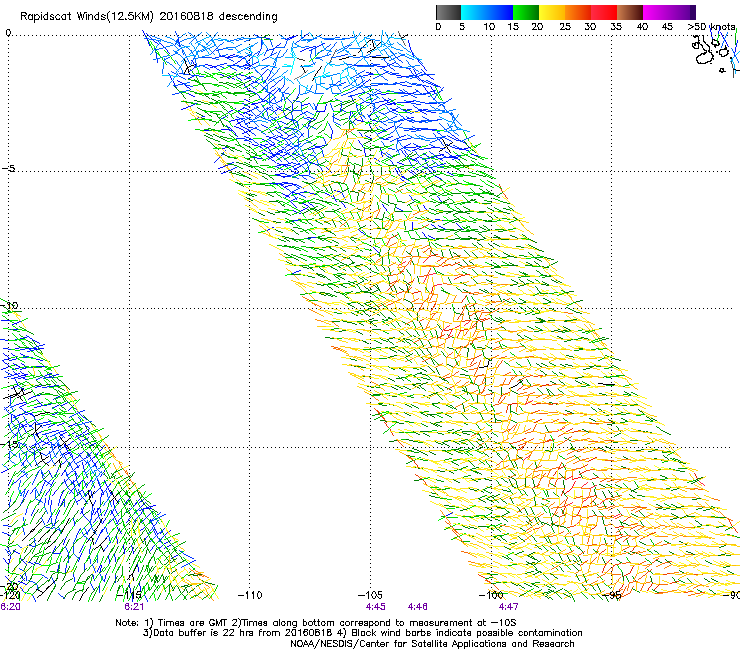
Task: Click the "NOAA/NESDIS/Center for Satellite Applications and Research" credit
Action: tap(432, 644)
